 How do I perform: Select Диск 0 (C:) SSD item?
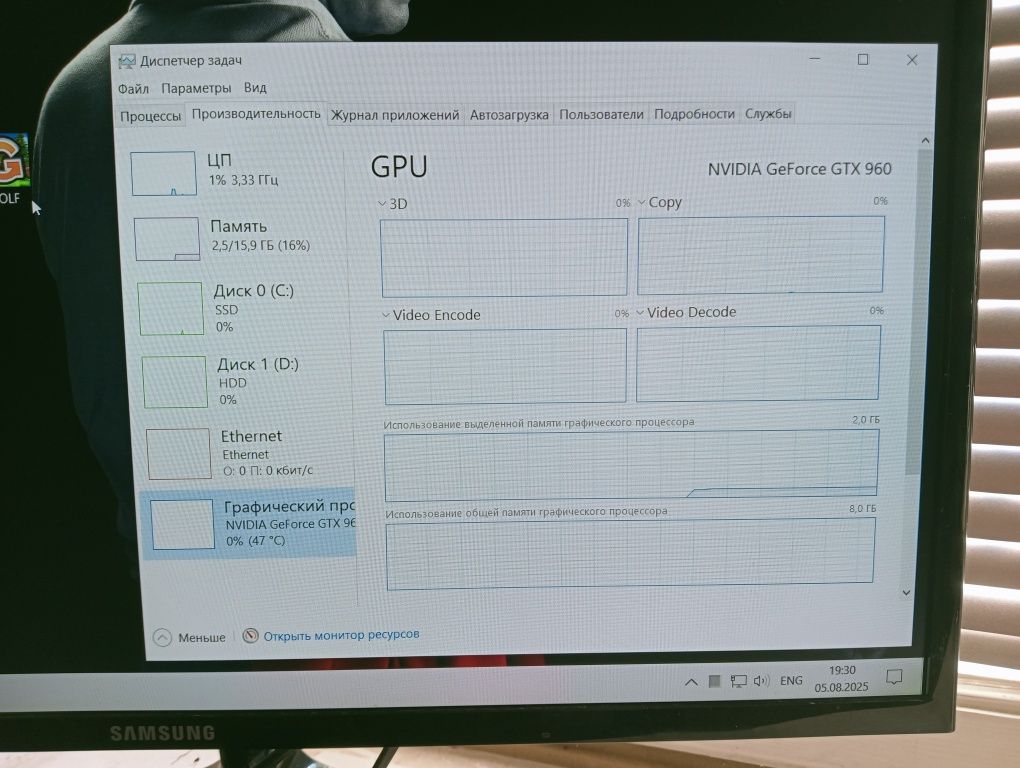(x=241, y=308)
